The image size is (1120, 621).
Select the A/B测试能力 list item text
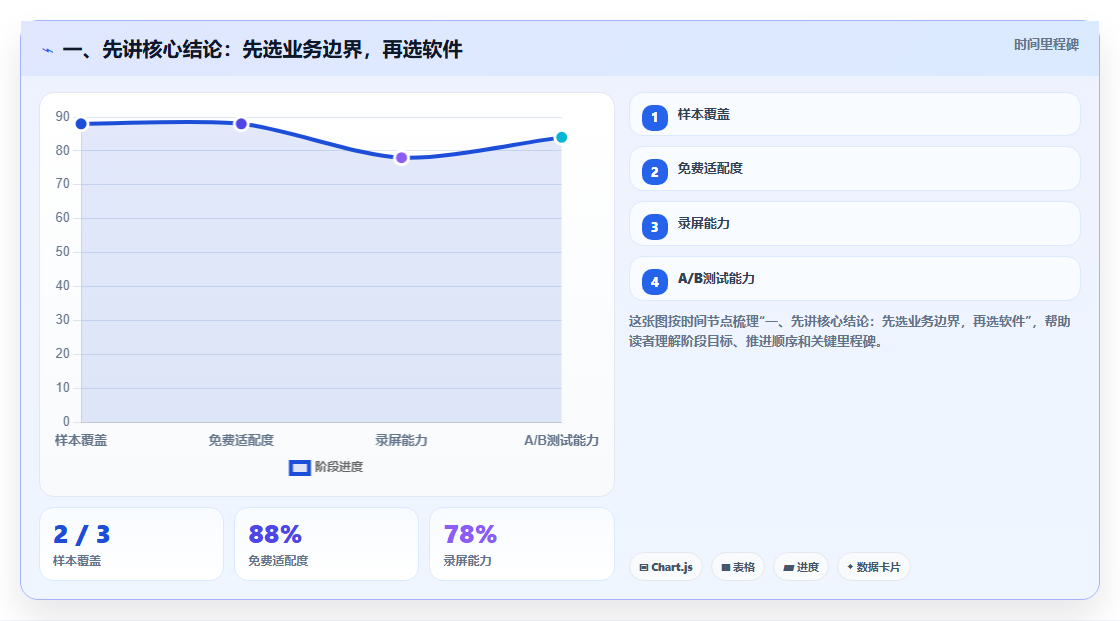716,279
